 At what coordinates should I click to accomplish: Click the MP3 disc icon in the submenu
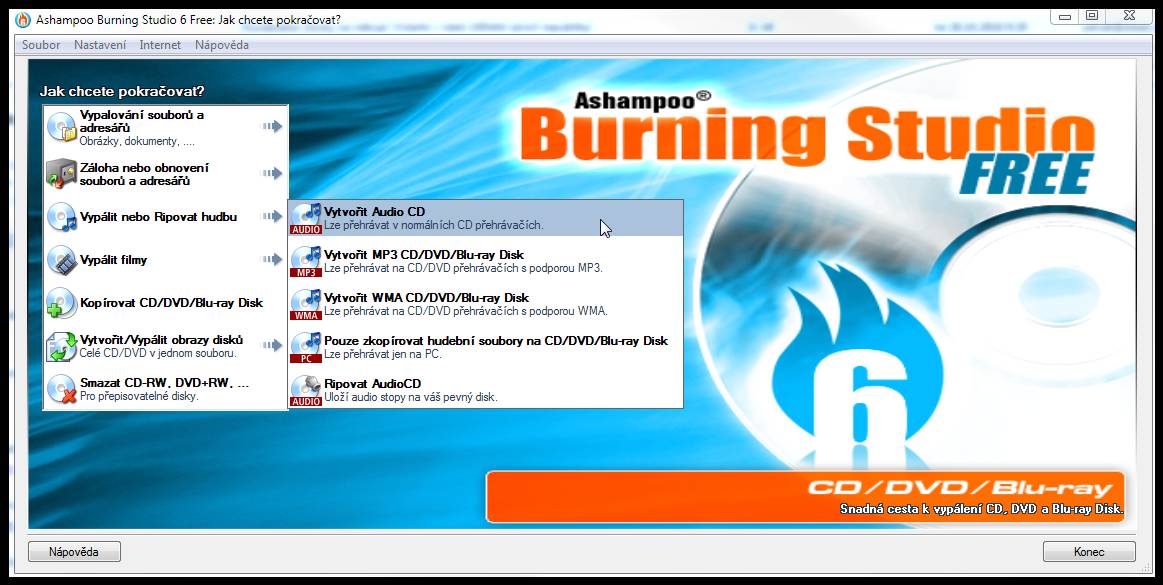click(306, 261)
